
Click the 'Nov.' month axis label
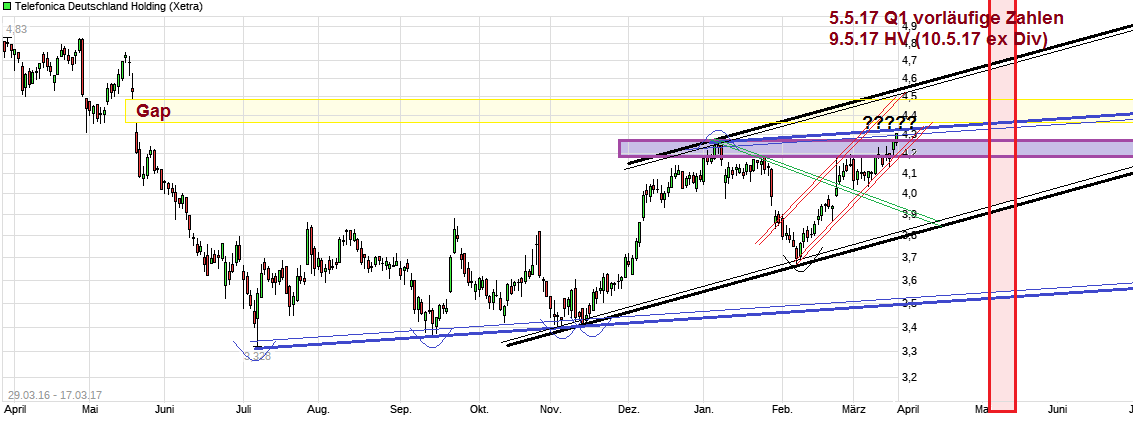[551, 409]
